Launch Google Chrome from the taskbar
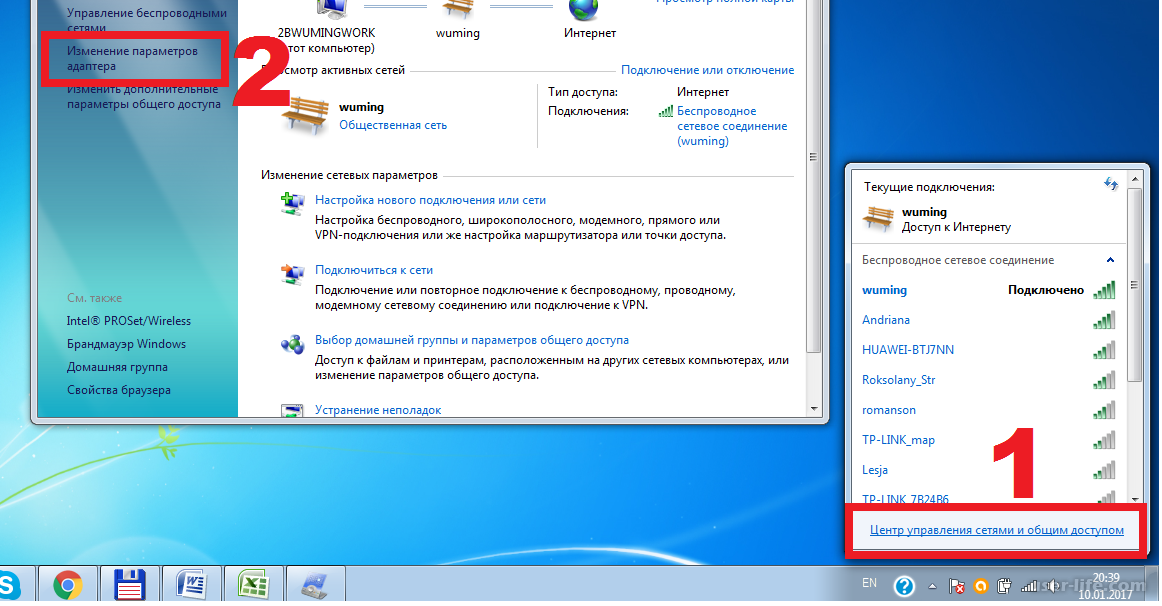 [68, 585]
